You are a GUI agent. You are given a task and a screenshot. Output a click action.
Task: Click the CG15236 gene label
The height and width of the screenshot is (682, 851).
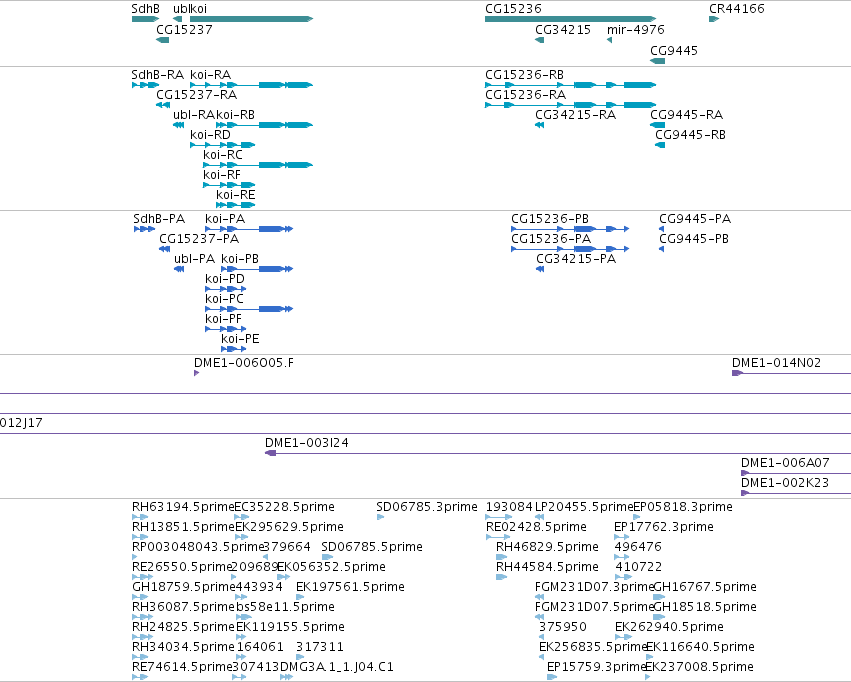(x=513, y=9)
